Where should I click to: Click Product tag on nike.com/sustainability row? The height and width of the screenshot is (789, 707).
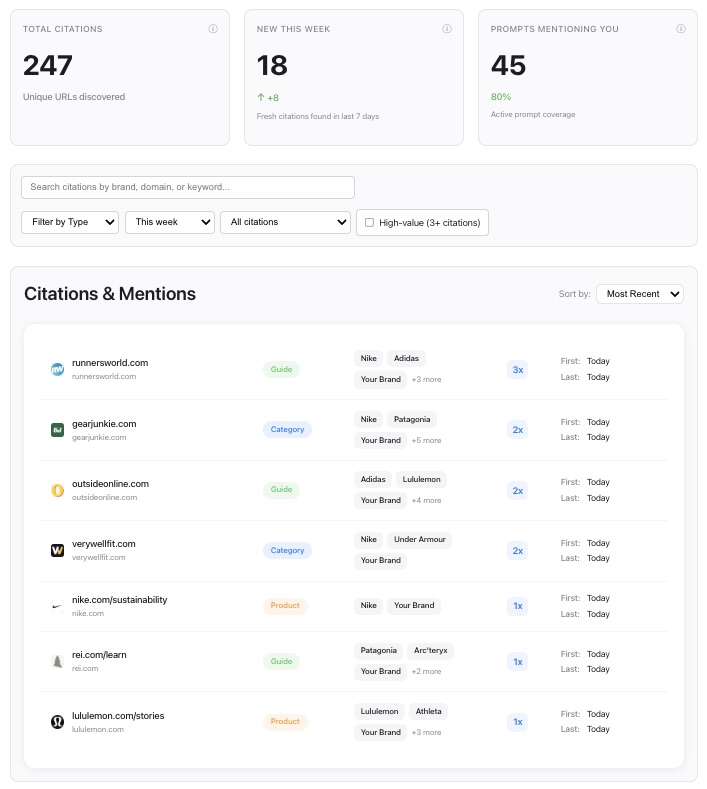click(285, 605)
